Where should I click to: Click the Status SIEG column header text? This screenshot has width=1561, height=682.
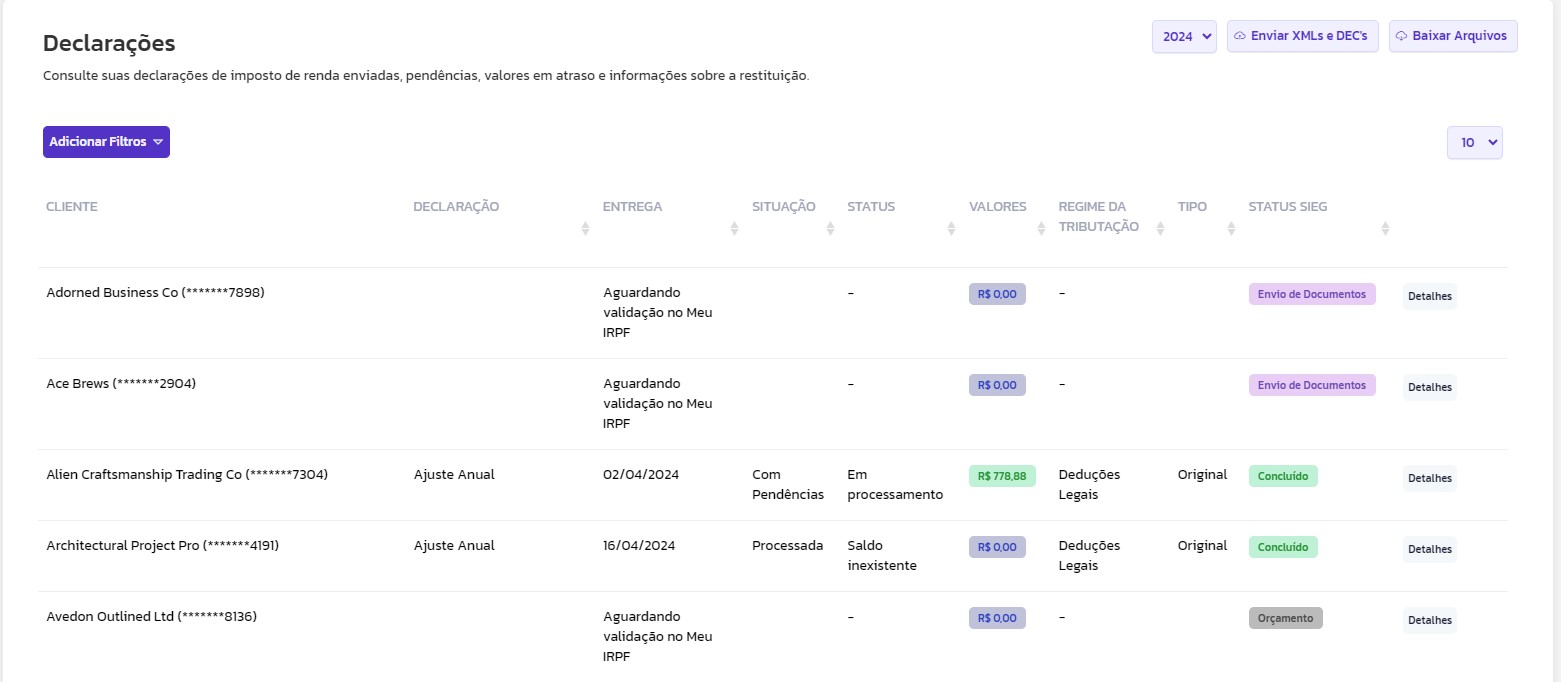1288,207
